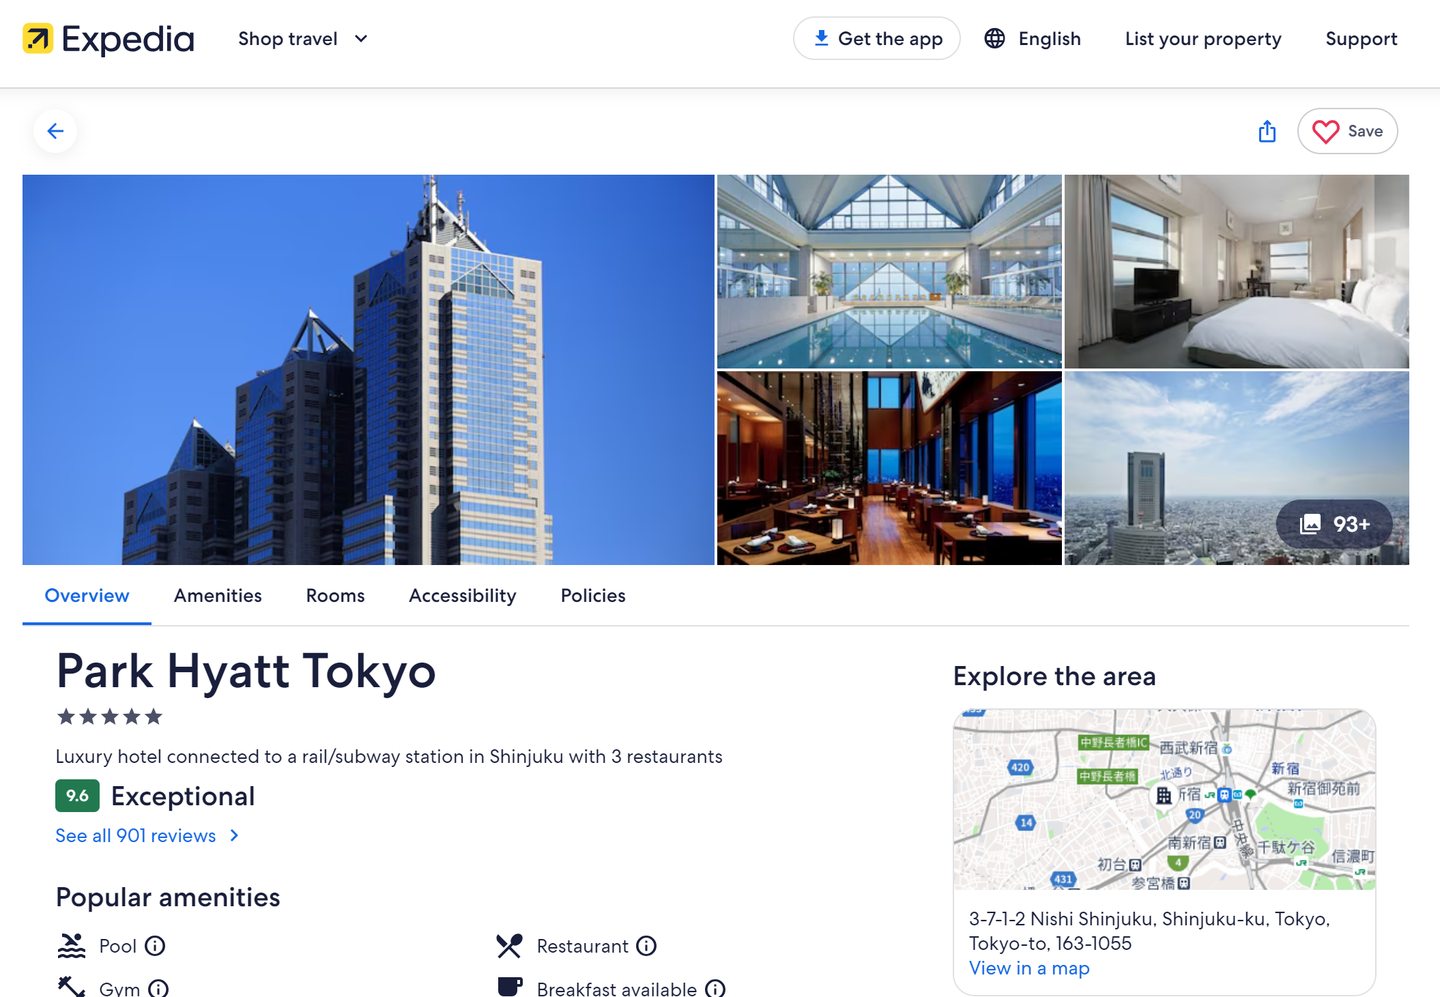1440x997 pixels.
Task: Click the hotel building marker on map
Action: (1164, 796)
